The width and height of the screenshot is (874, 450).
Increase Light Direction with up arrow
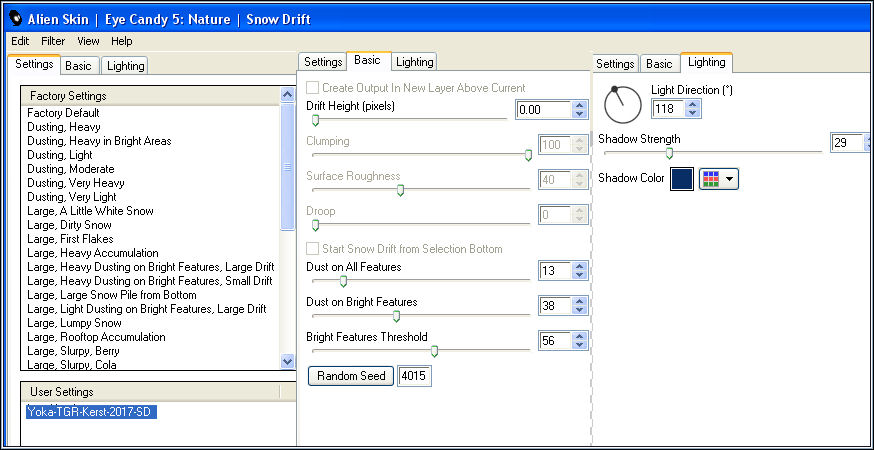692,104
